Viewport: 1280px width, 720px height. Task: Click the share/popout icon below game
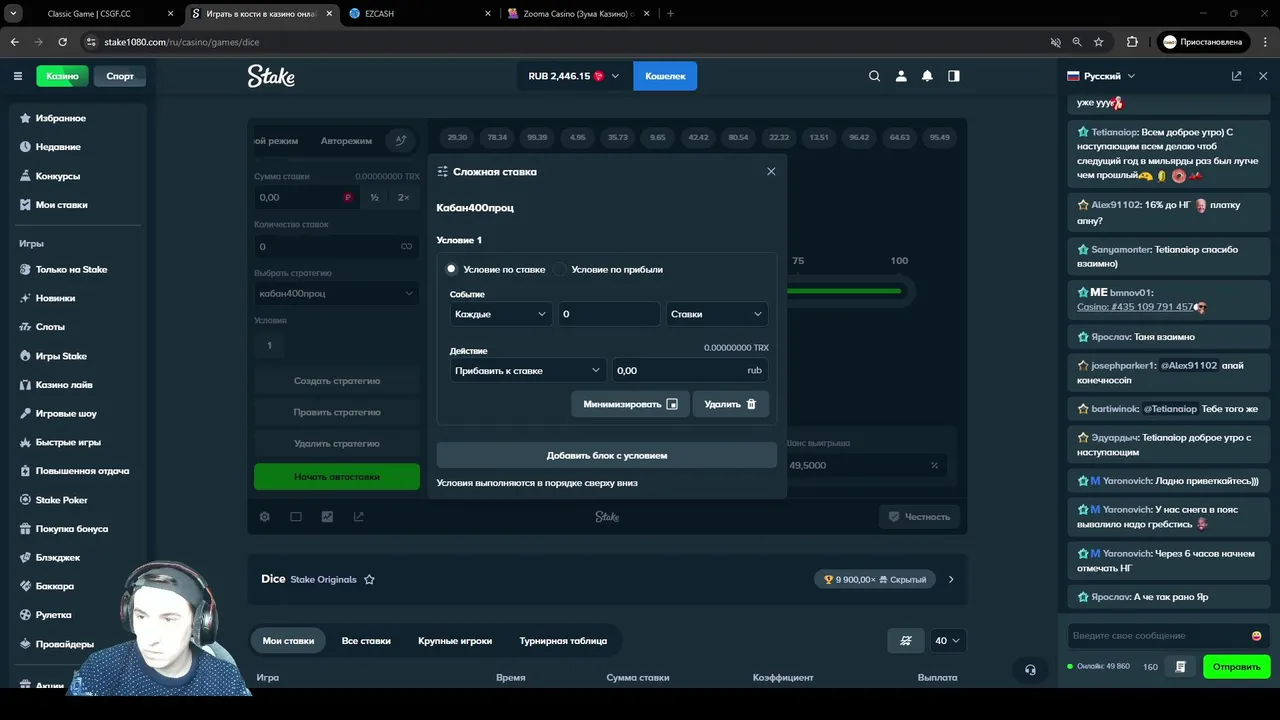click(358, 517)
